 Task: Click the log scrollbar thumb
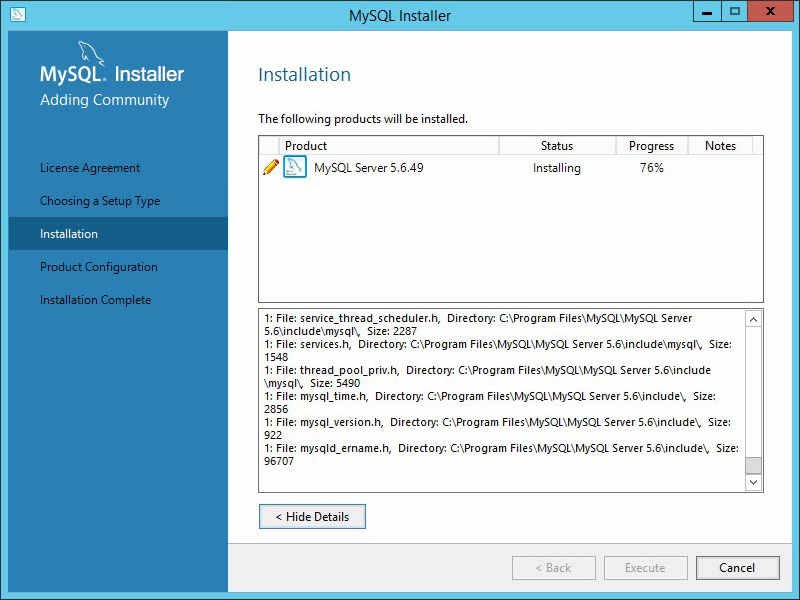click(754, 465)
